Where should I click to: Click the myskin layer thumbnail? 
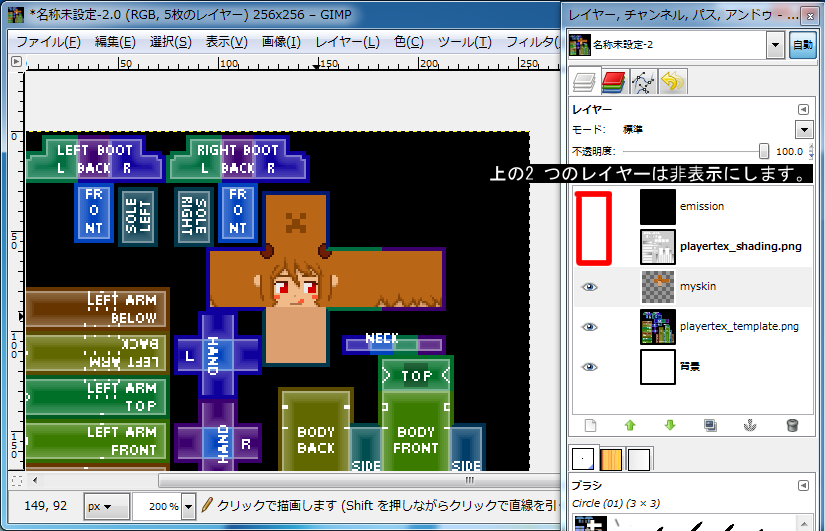(658, 287)
